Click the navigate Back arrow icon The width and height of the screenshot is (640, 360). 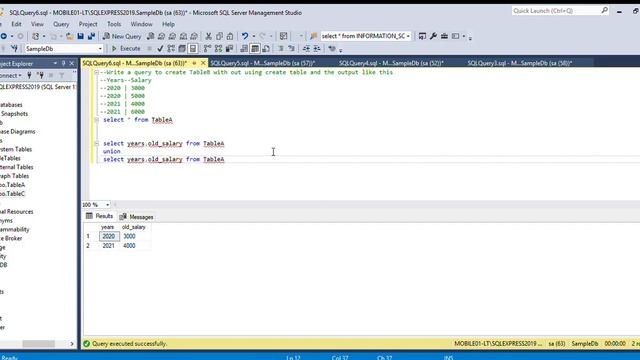tap(4, 36)
